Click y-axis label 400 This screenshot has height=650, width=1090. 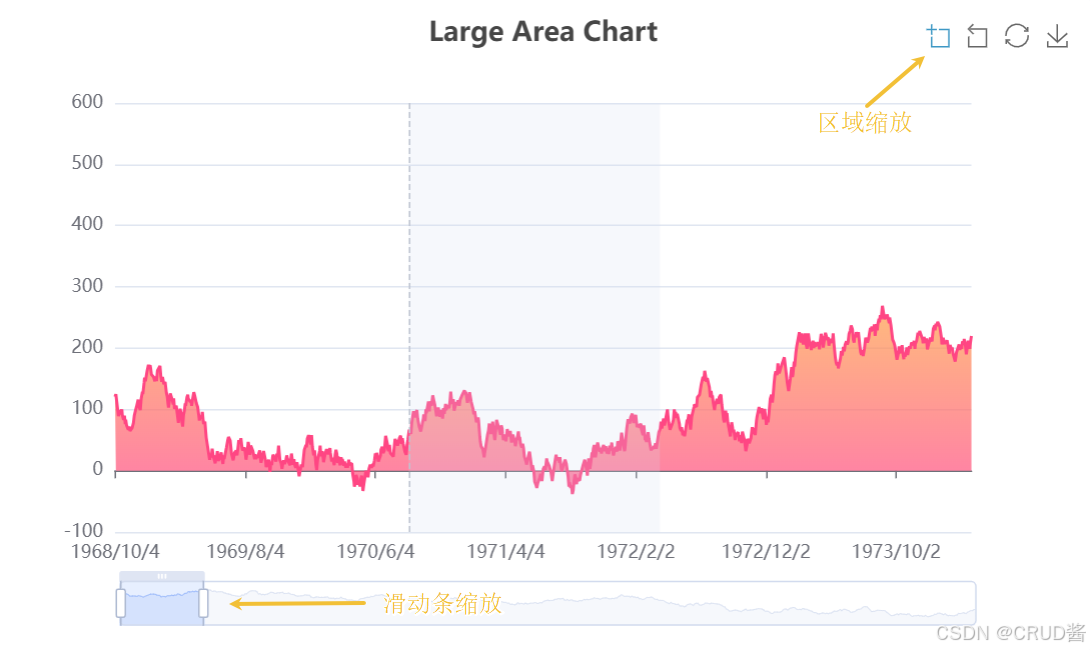click(x=87, y=224)
